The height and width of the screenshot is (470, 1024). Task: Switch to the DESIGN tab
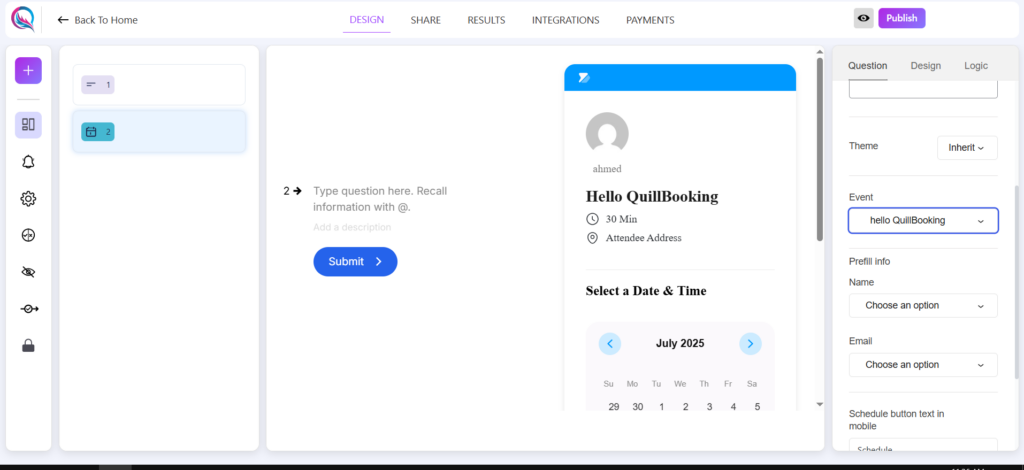pyautogui.click(x=366, y=20)
